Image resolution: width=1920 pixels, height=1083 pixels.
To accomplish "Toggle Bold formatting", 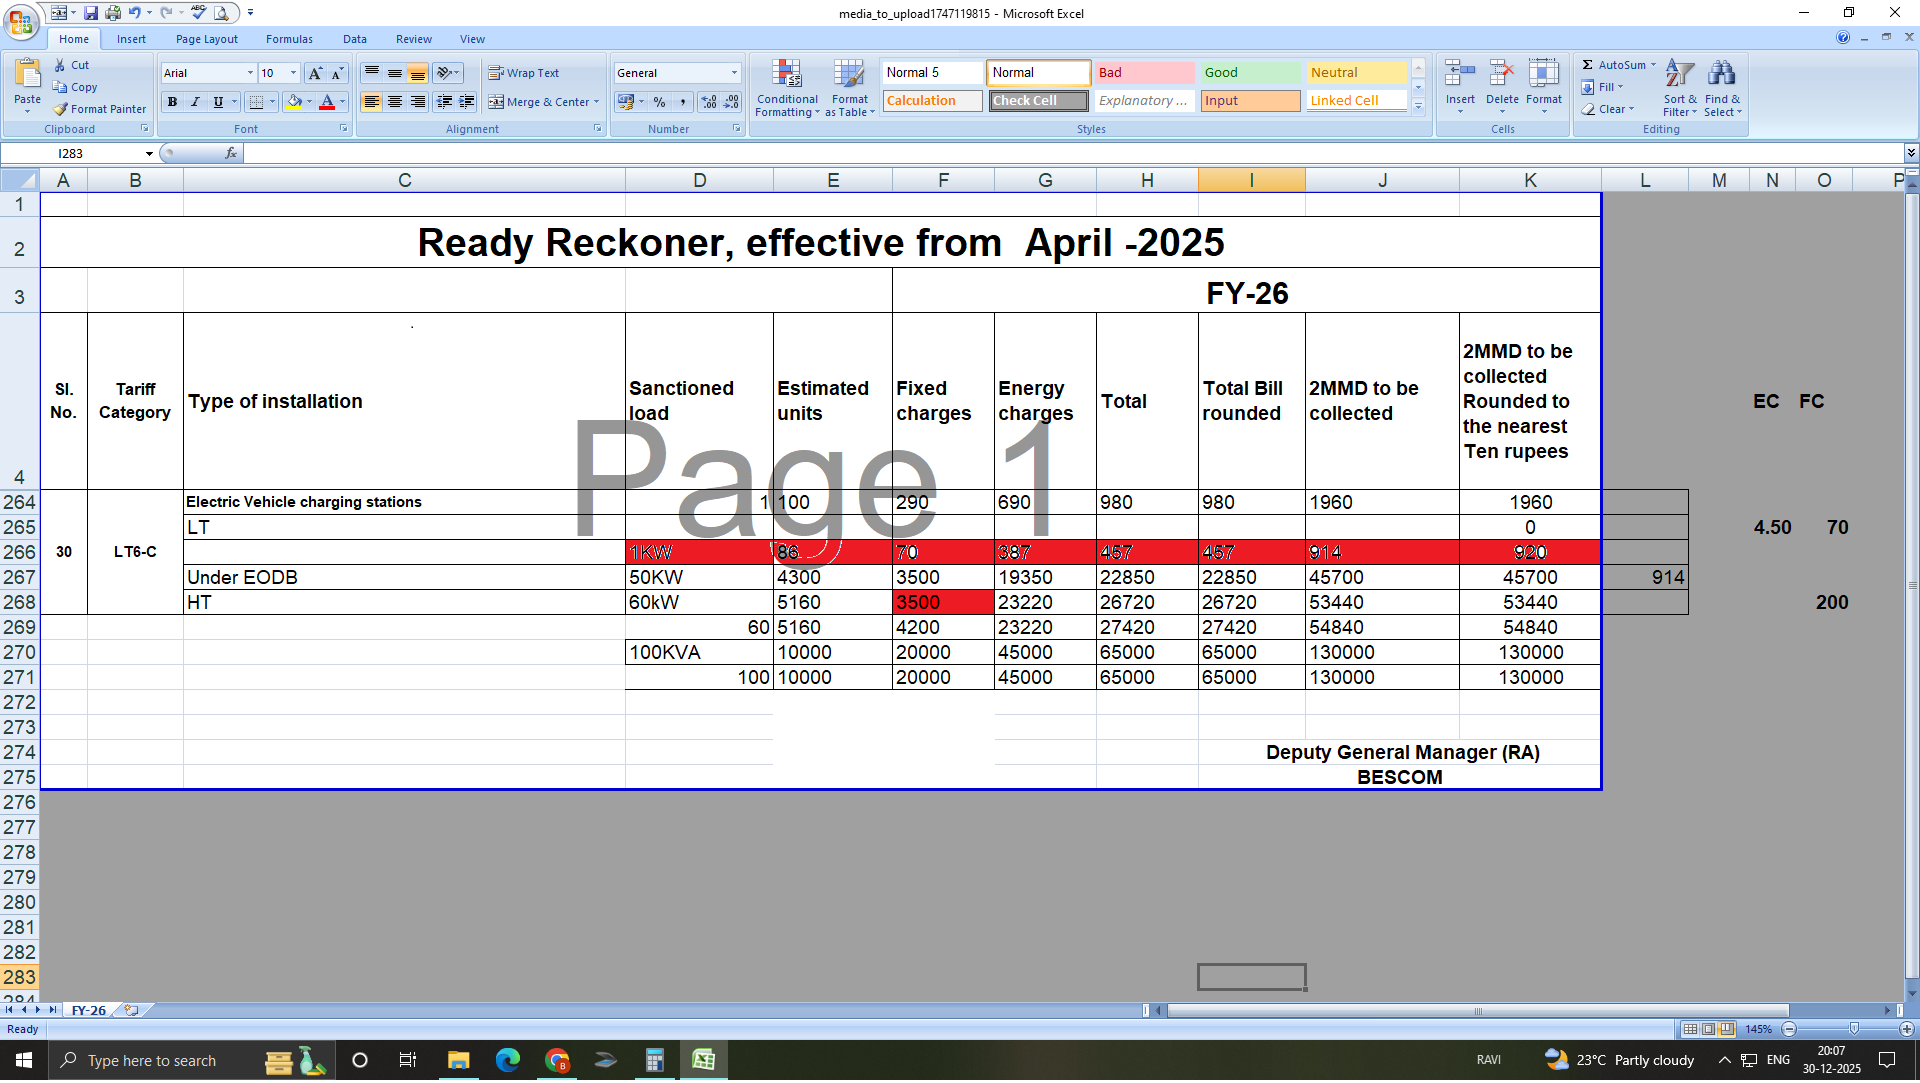I will click(x=173, y=102).
